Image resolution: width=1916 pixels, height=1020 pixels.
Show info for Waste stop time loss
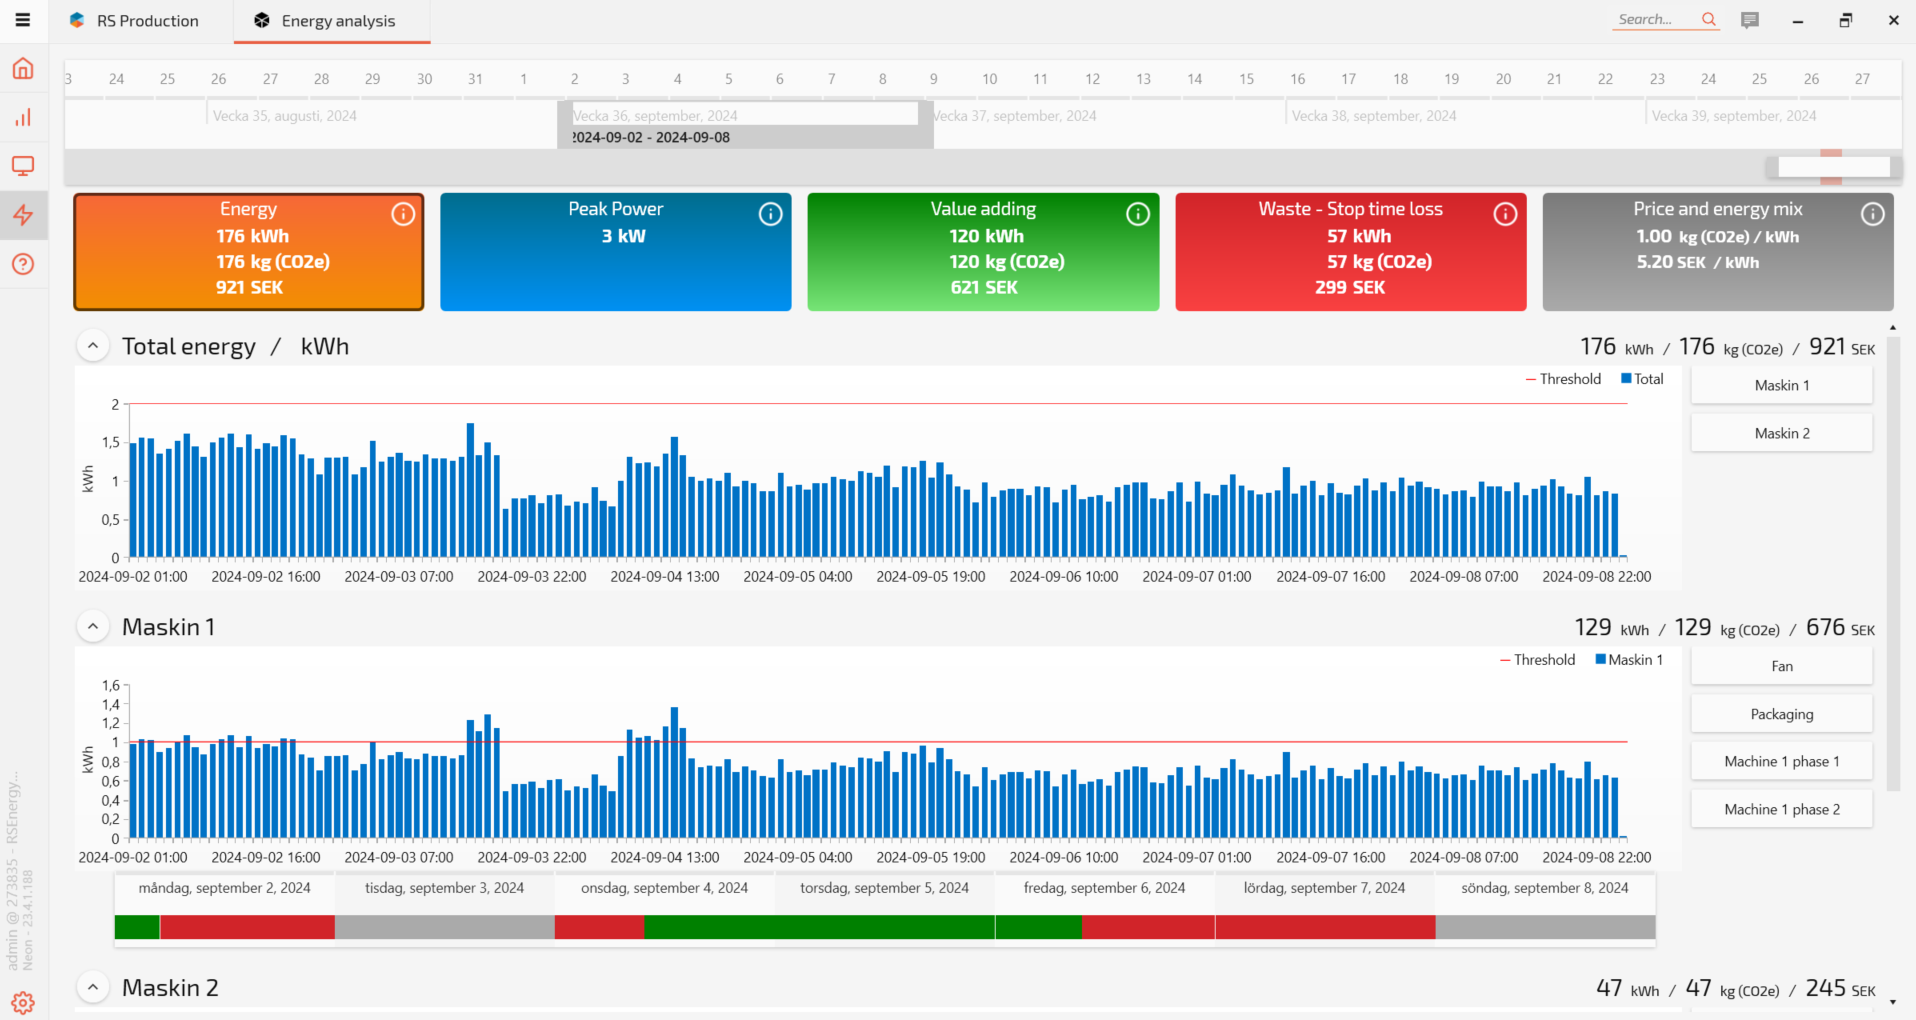1505,214
